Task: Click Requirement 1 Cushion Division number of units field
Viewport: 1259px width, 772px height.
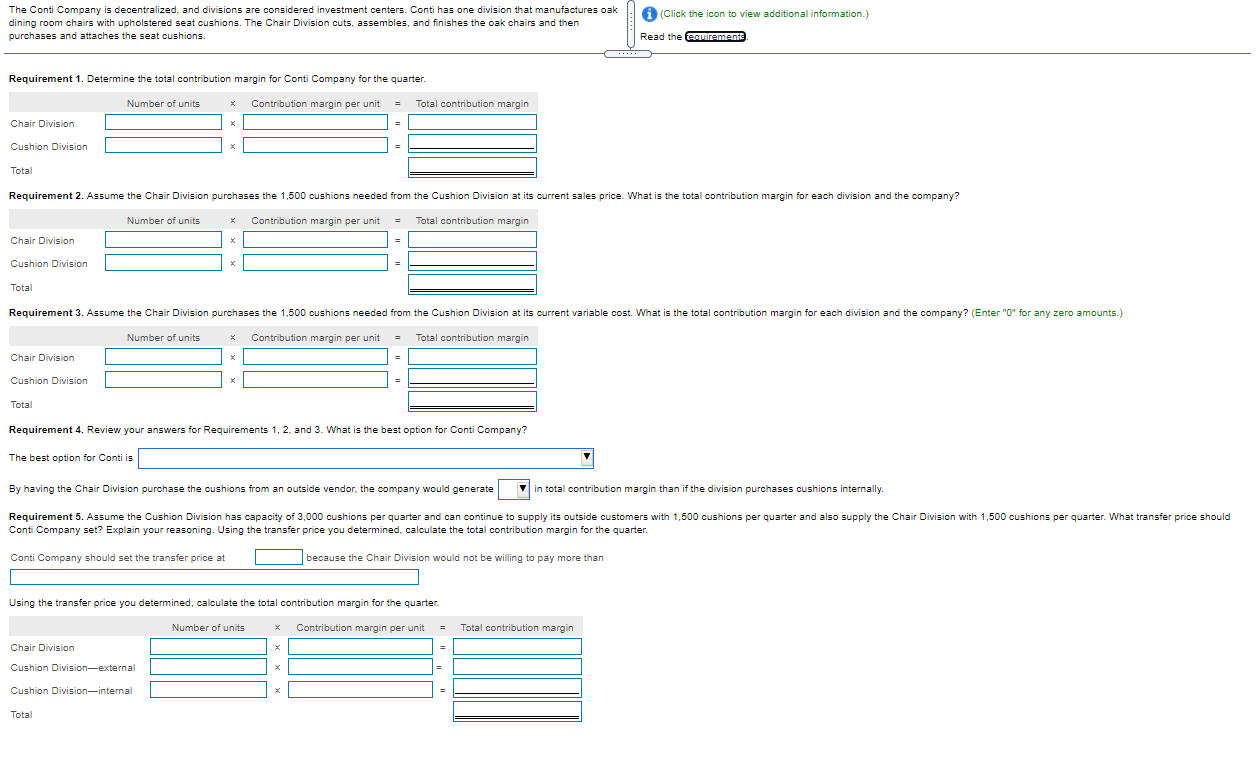Action: pyautogui.click(x=164, y=145)
